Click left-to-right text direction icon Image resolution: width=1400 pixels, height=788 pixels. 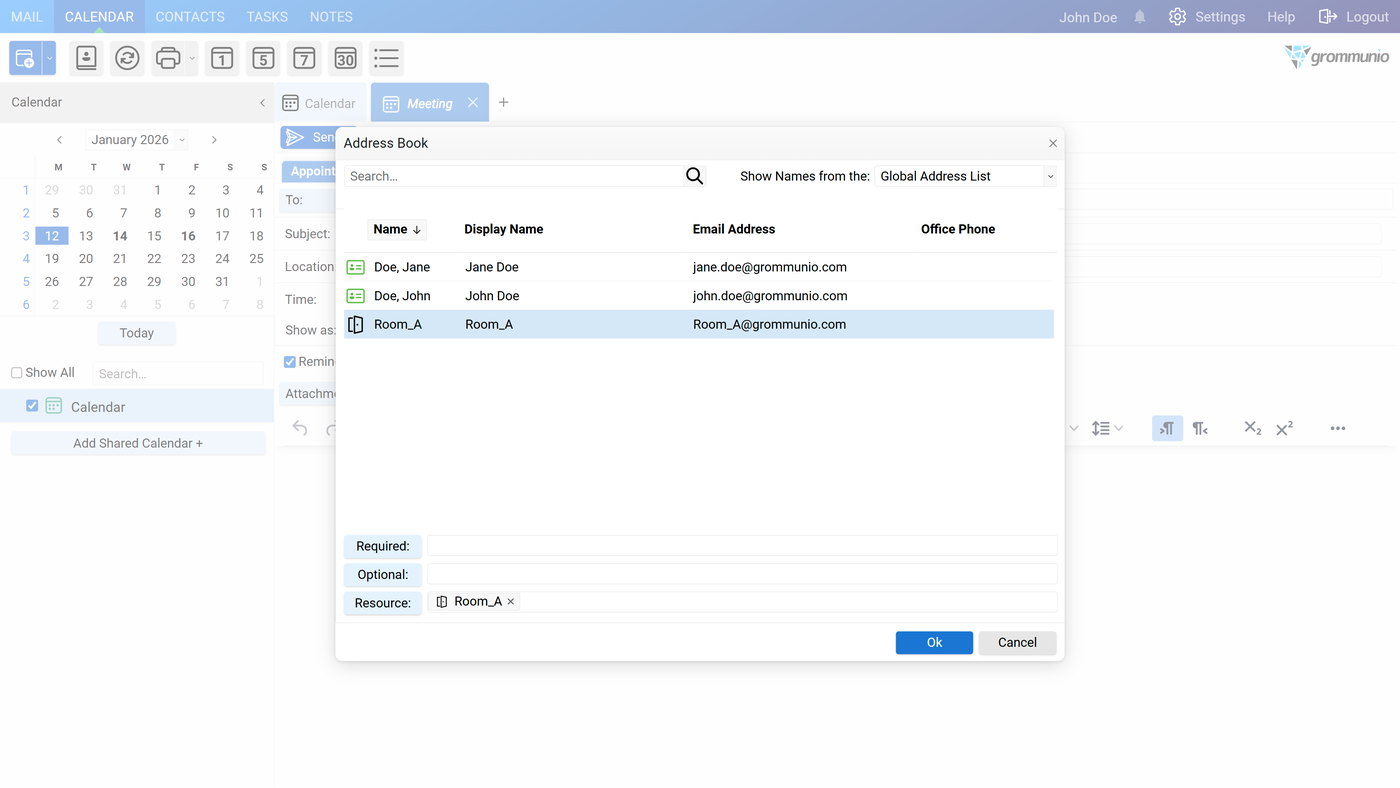coord(1167,428)
